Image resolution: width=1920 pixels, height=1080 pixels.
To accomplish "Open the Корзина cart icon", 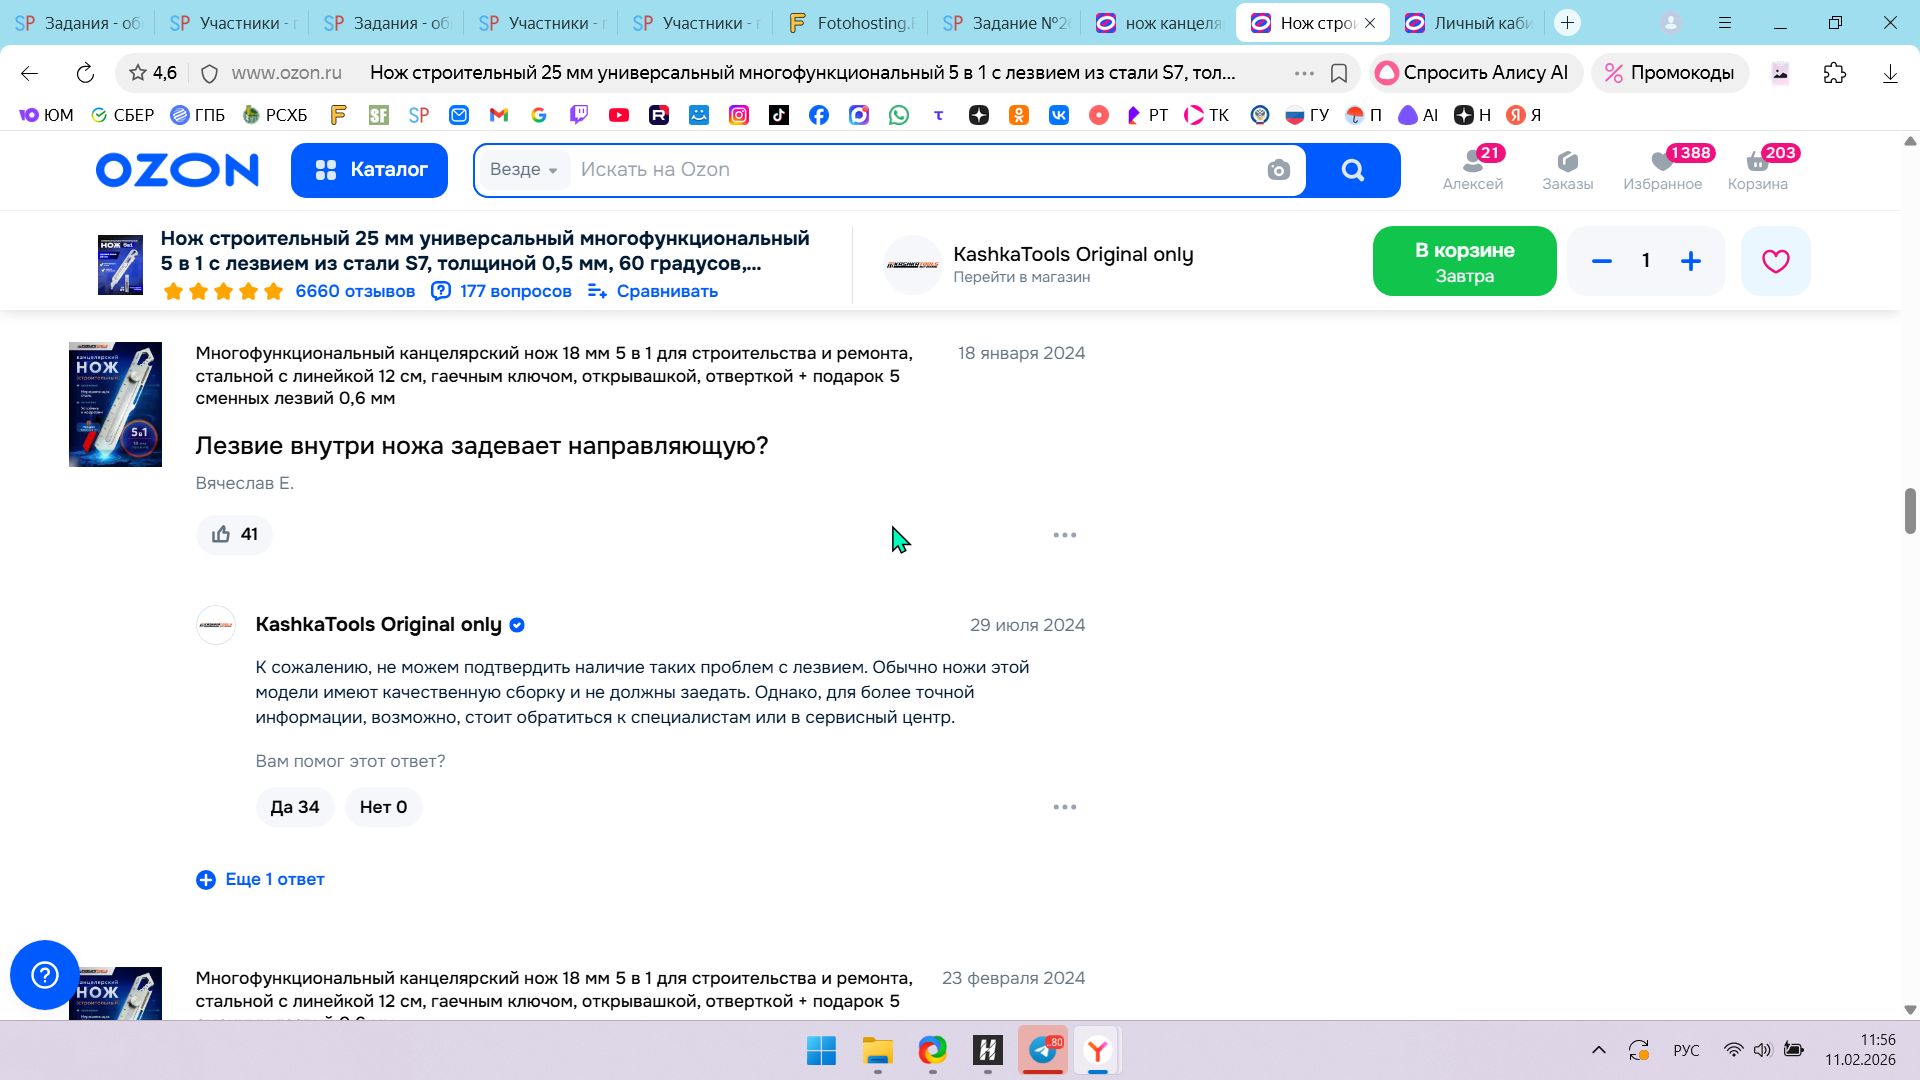I will (1757, 168).
